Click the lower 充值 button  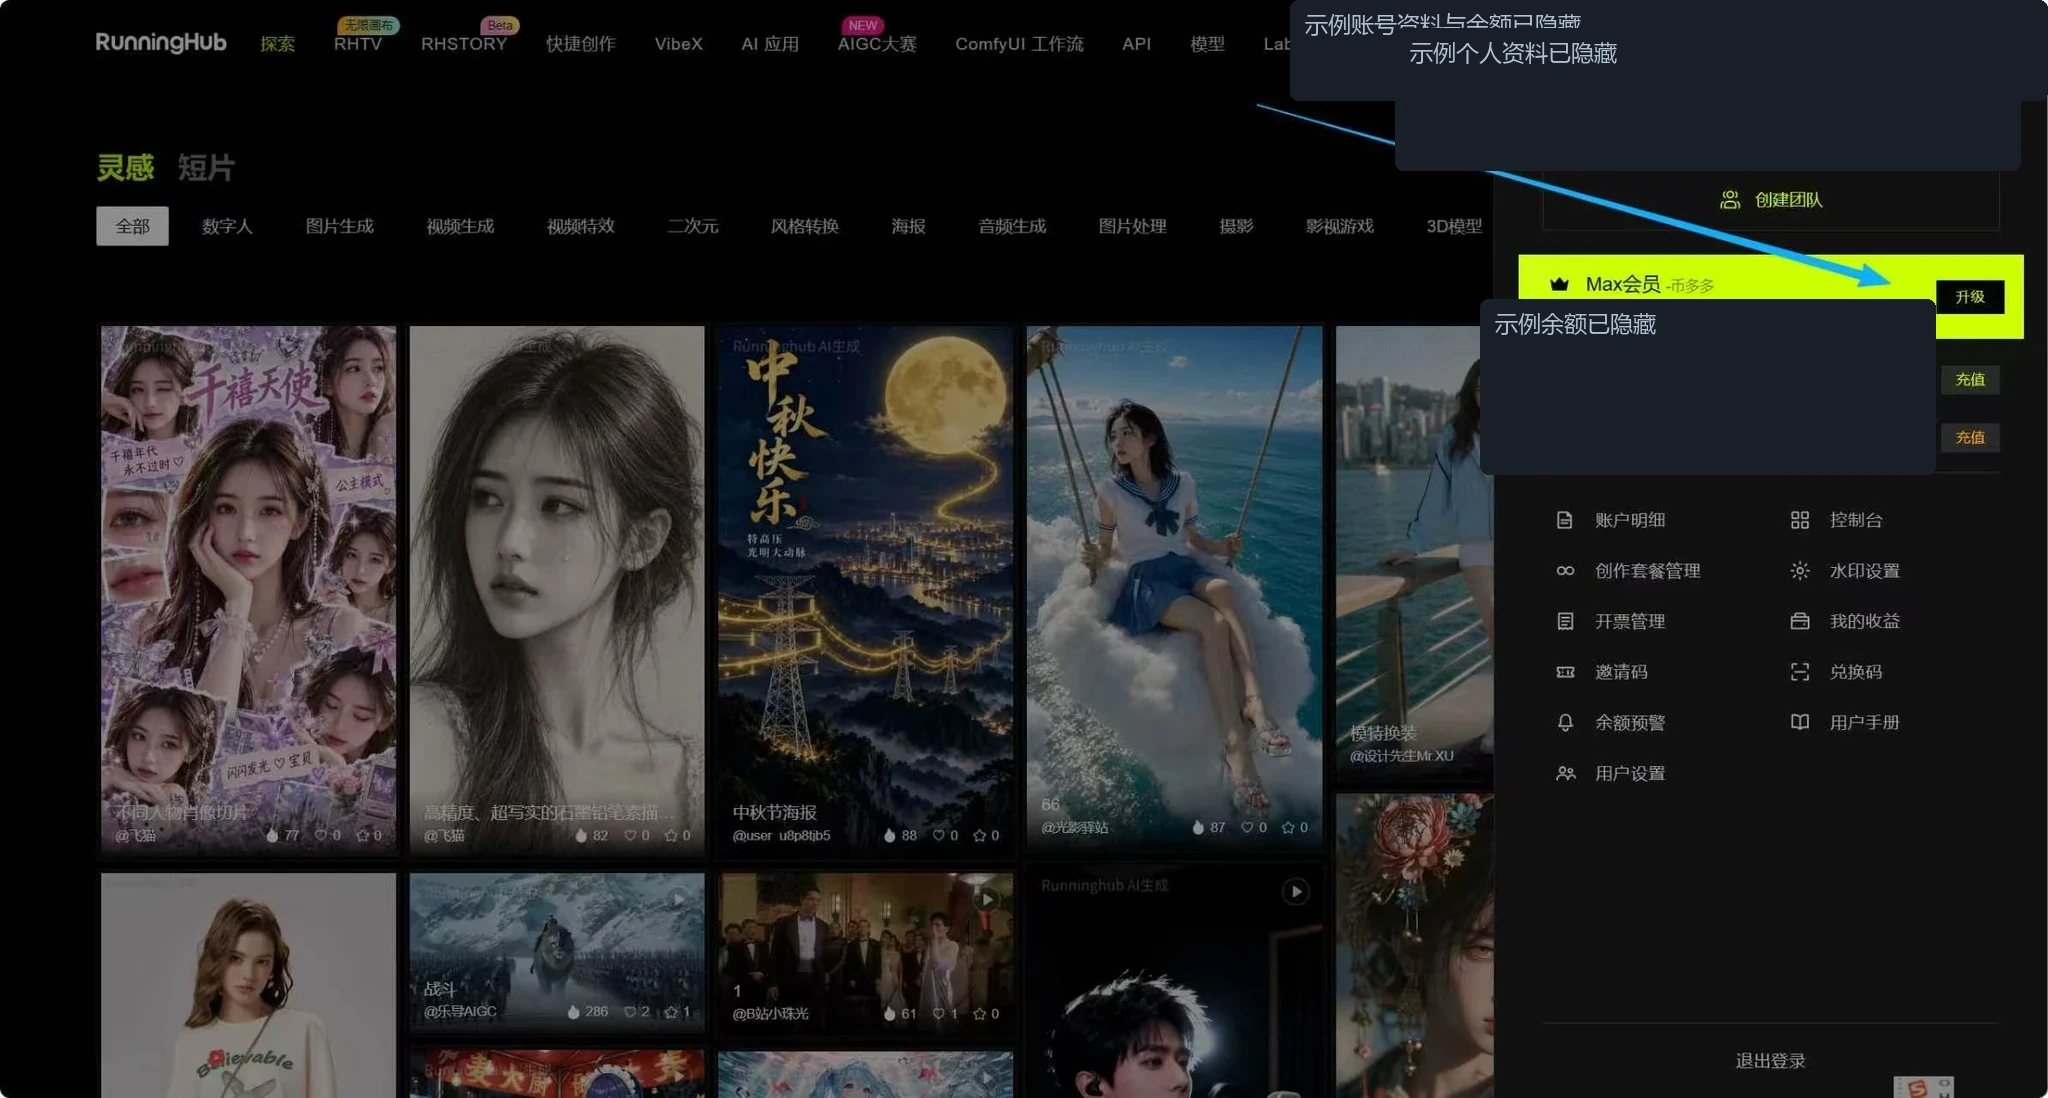1970,437
